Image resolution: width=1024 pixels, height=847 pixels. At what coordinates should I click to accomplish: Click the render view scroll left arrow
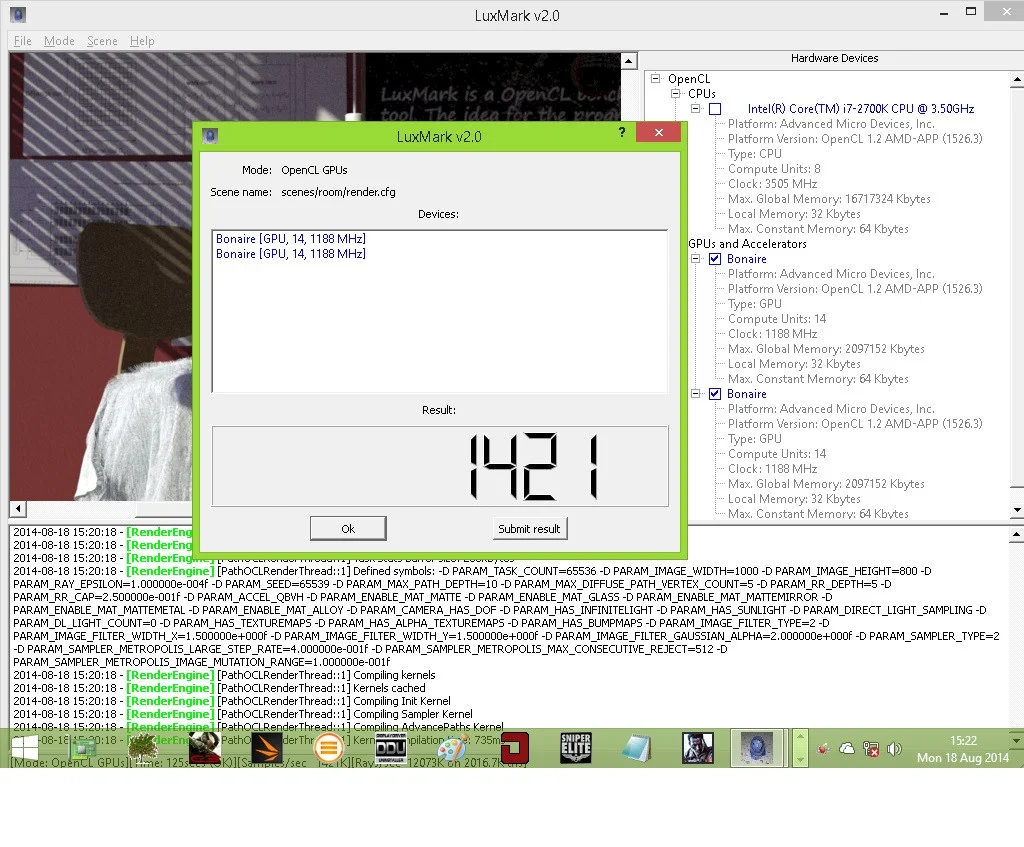pyautogui.click(x=18, y=509)
